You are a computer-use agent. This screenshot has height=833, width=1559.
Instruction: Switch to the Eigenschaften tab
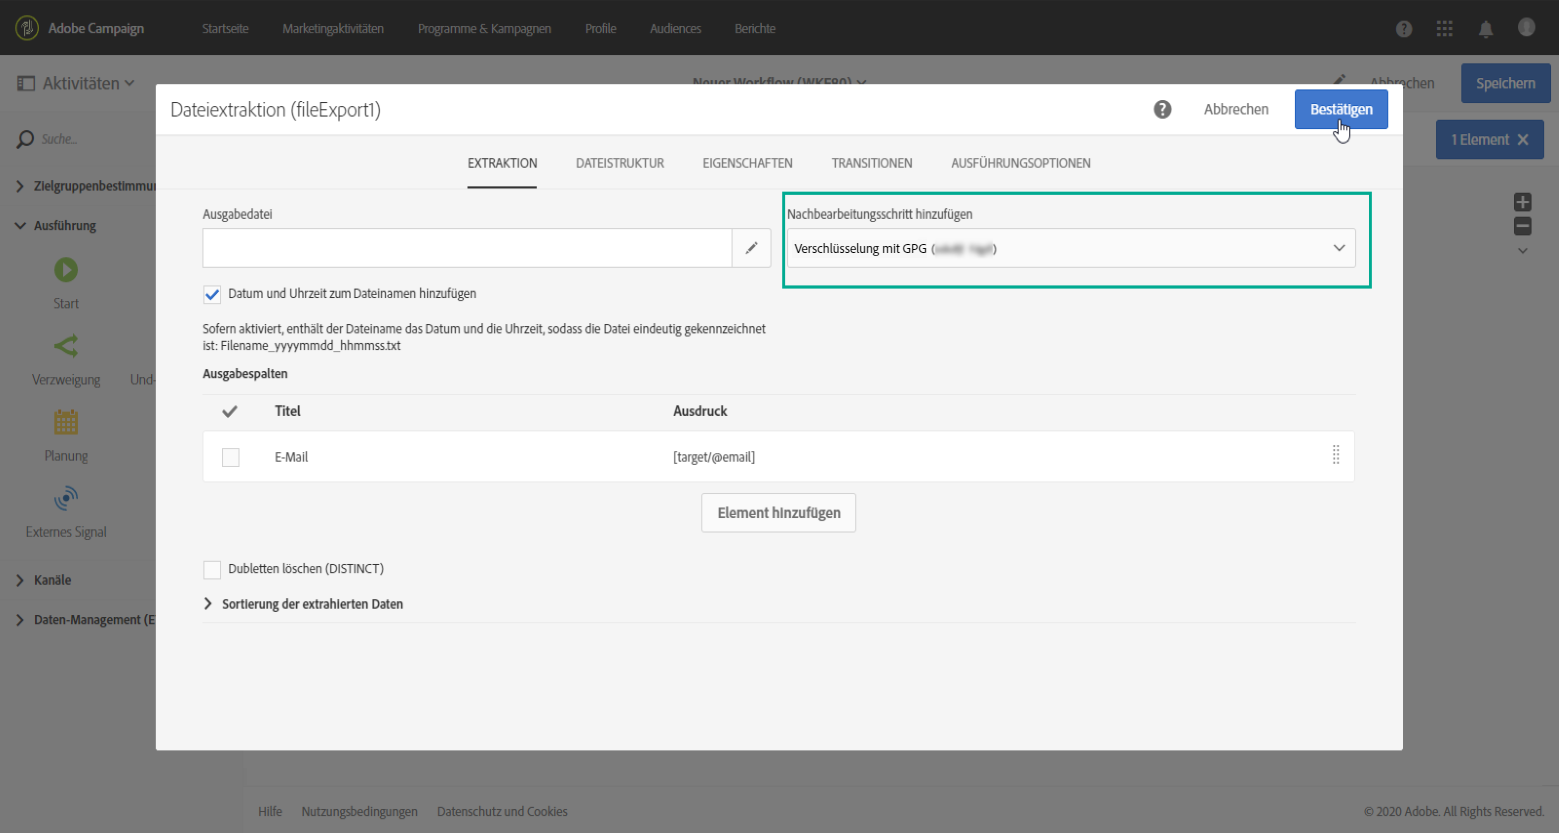(x=747, y=163)
